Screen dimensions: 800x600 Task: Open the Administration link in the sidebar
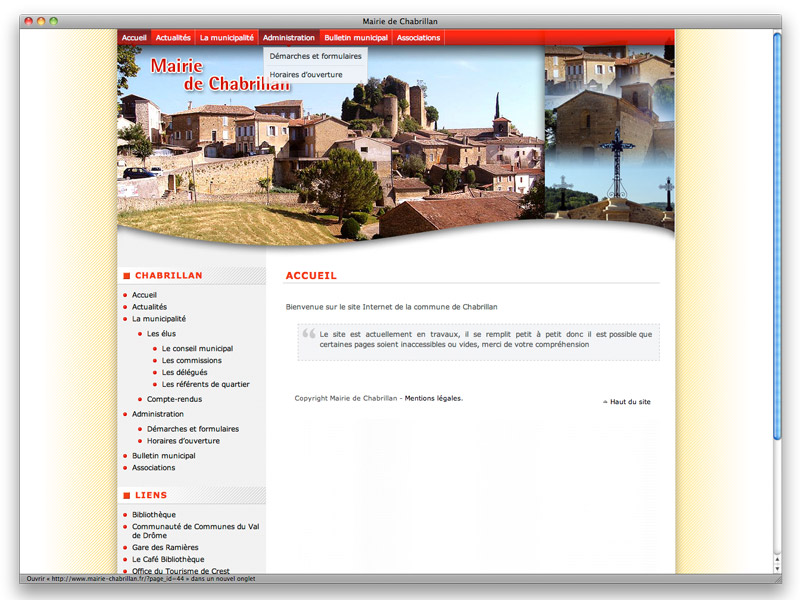click(158, 414)
